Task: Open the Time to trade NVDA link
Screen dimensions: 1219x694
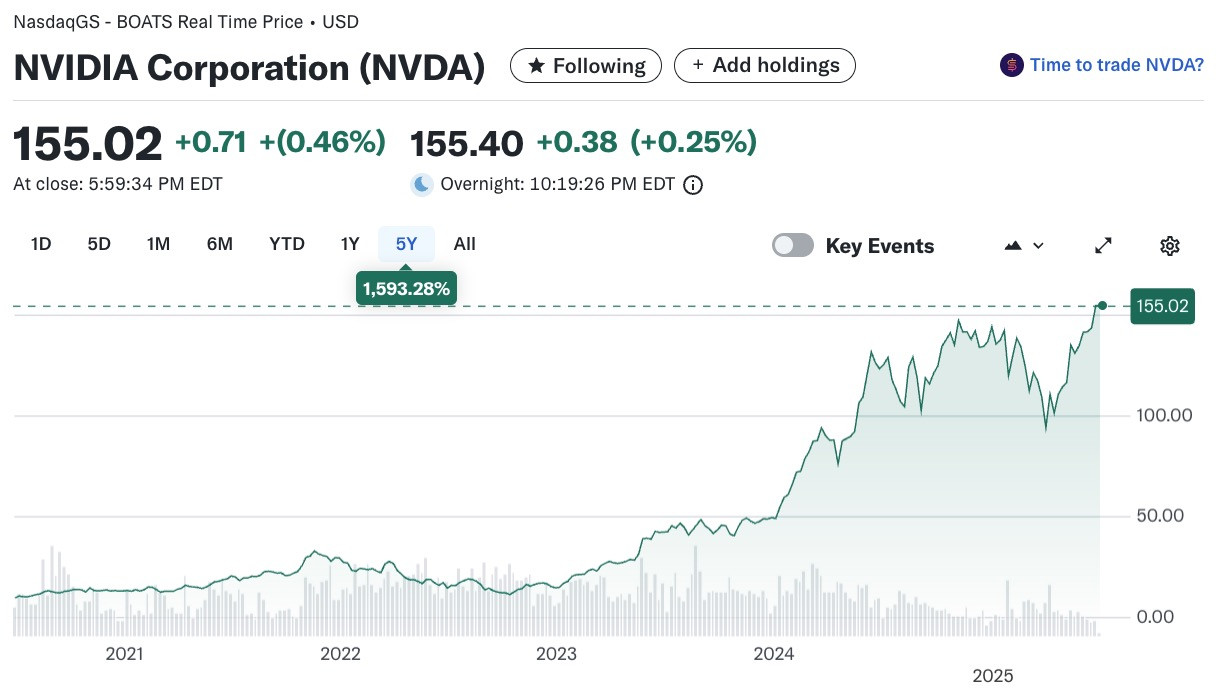Action: click(x=1116, y=65)
